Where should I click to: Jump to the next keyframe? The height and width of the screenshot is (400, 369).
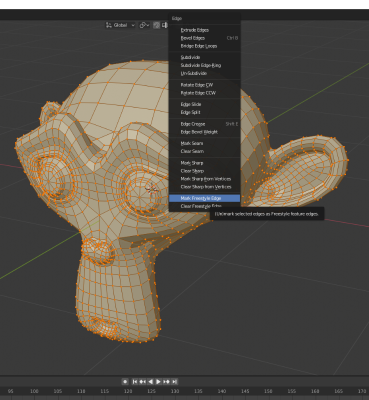click(x=166, y=381)
